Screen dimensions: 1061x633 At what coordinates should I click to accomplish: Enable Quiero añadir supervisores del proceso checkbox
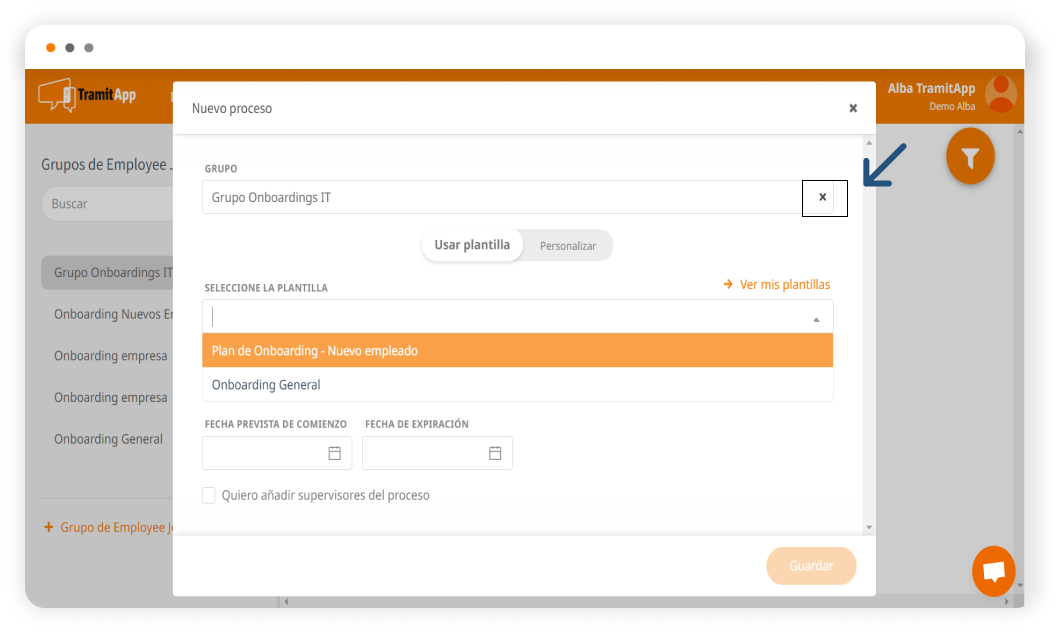[209, 495]
